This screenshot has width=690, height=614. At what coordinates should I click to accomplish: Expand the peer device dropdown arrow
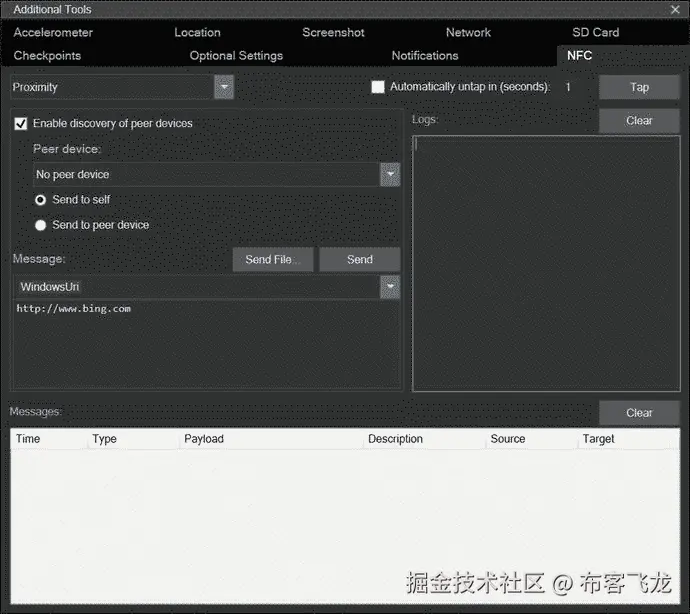pyautogui.click(x=390, y=175)
